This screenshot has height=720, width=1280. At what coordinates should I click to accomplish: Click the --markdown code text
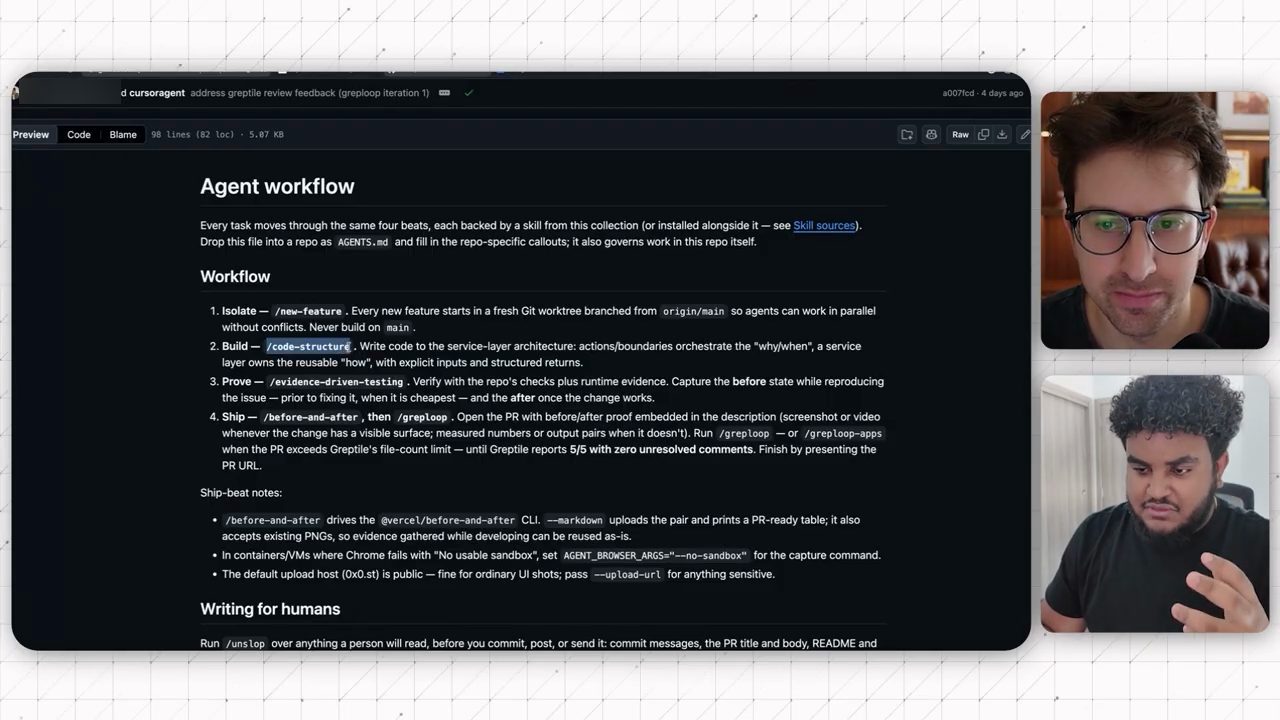[x=575, y=520]
